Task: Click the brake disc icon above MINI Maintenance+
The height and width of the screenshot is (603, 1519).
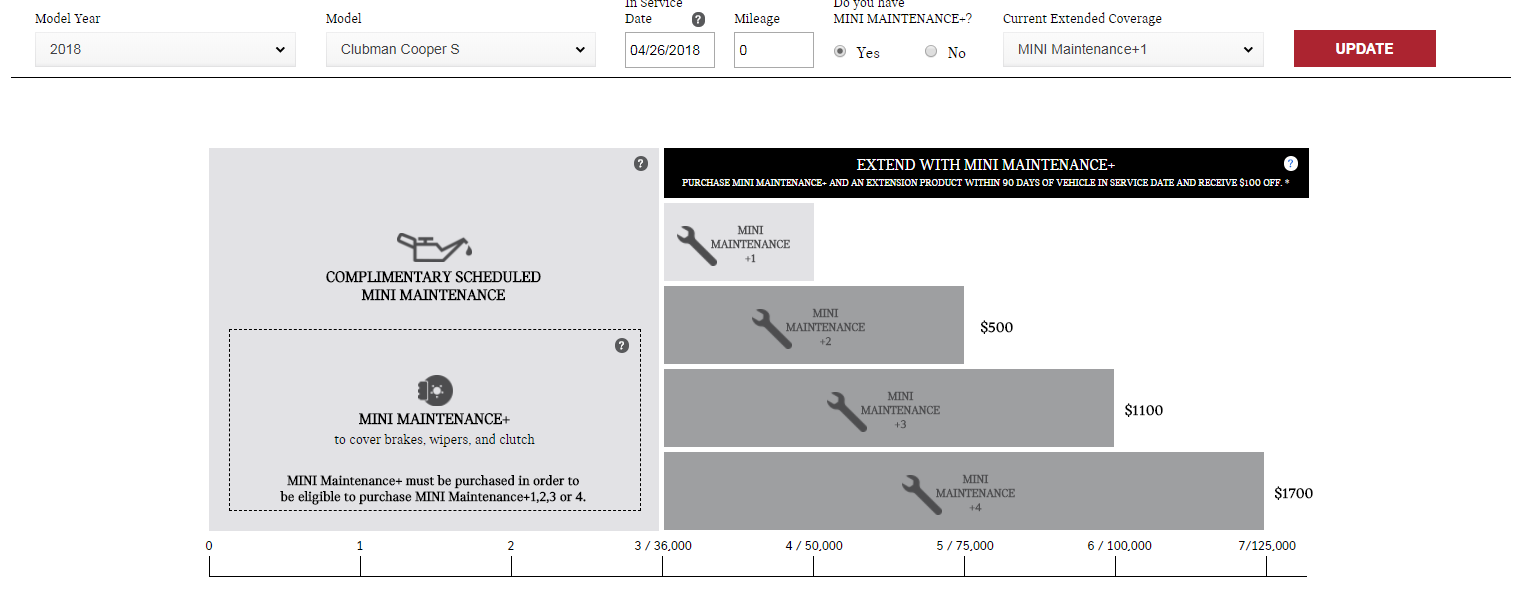Action: (434, 390)
